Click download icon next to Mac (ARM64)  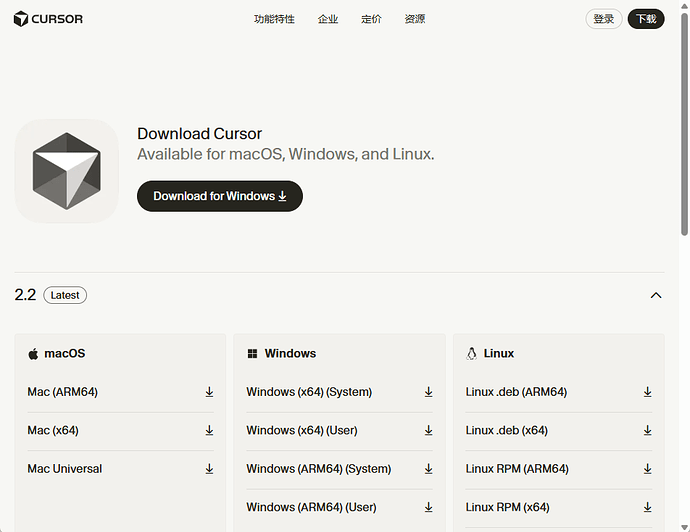click(x=209, y=392)
